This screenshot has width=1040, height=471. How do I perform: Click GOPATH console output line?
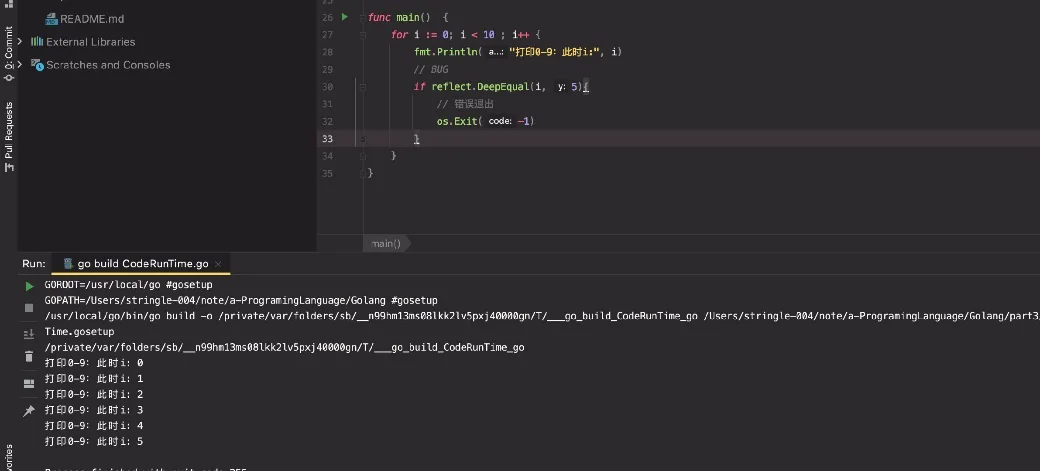point(241,301)
